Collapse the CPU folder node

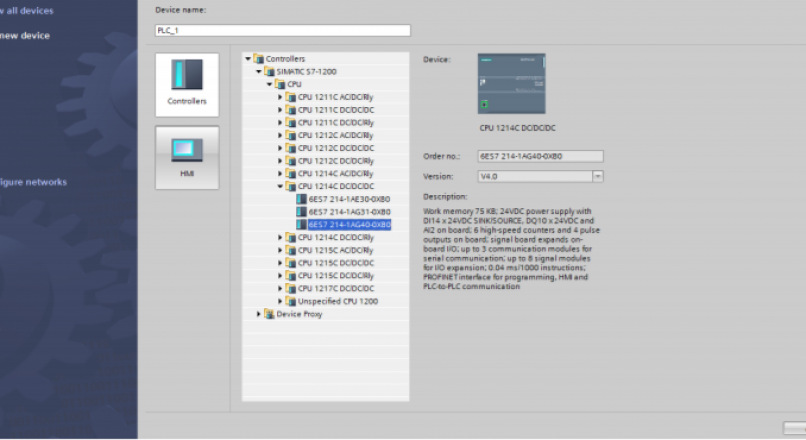[x=270, y=84]
